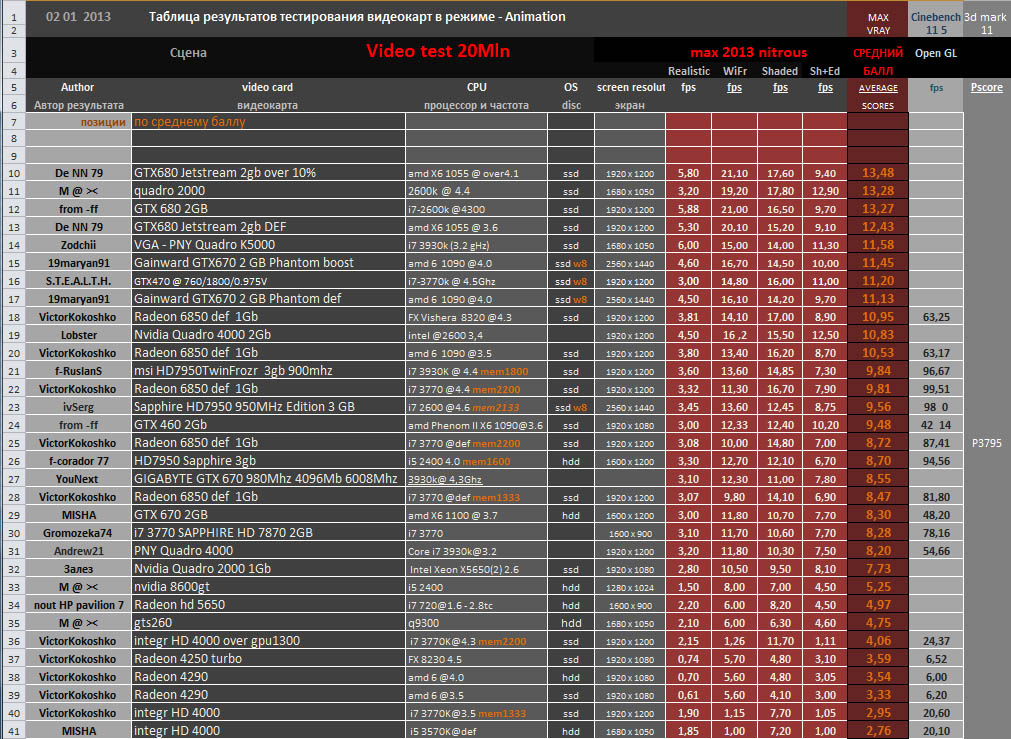
Task: Select 'Nvidia Quadro 2000 1Gb' cell
Action: 268,569
